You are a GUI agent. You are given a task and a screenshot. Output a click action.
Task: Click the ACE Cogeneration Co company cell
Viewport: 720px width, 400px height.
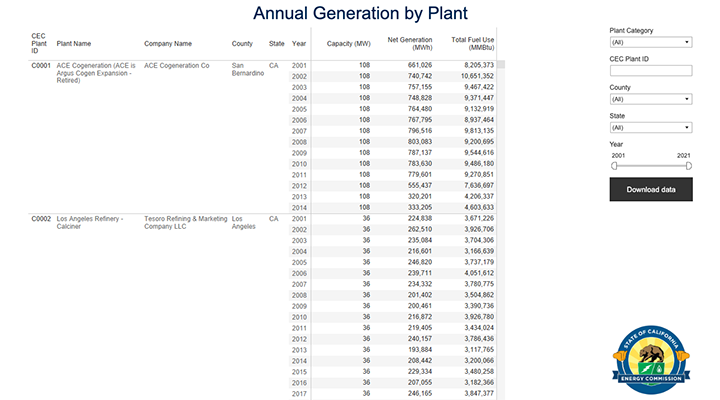point(176,66)
